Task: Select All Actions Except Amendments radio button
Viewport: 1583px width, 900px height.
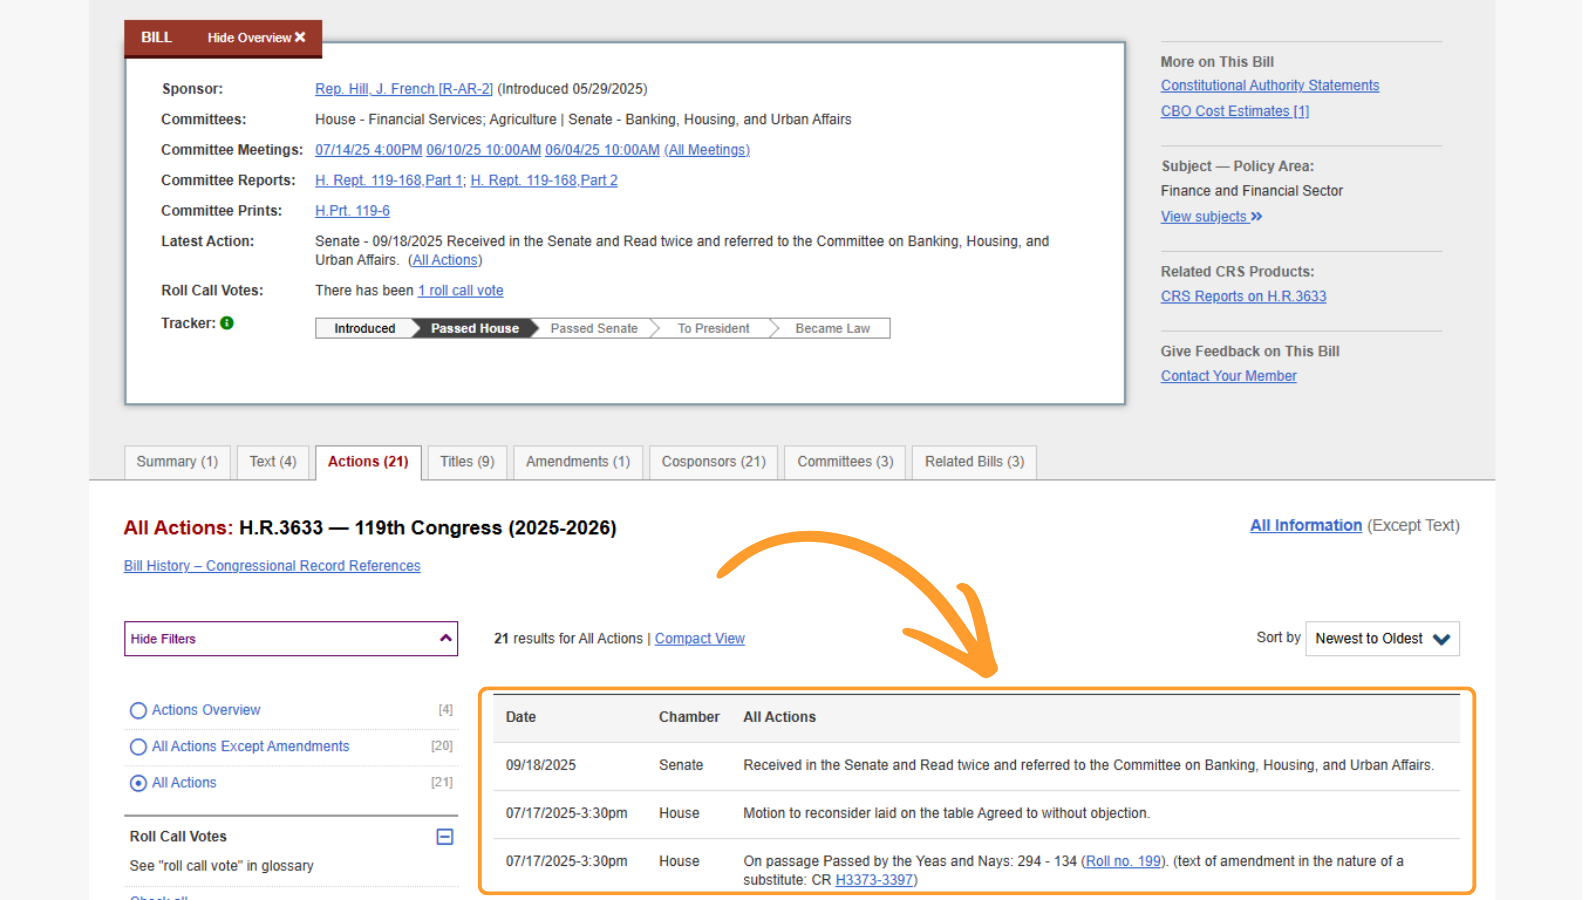Action: tap(138, 747)
